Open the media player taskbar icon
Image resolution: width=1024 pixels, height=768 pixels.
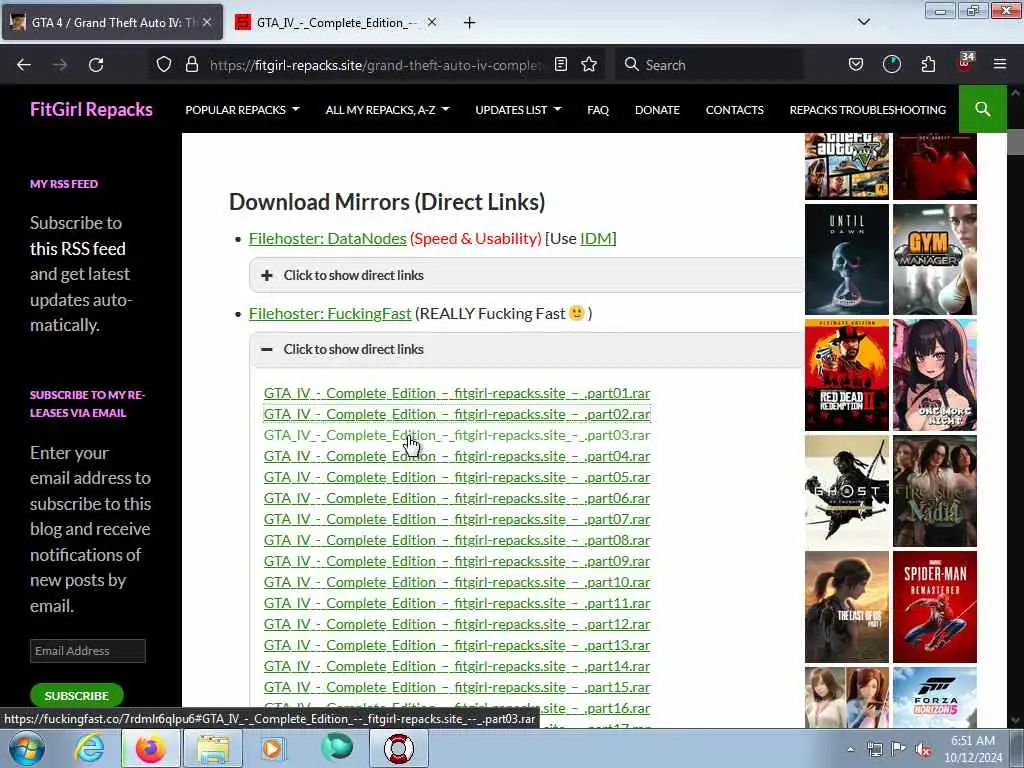click(x=272, y=748)
